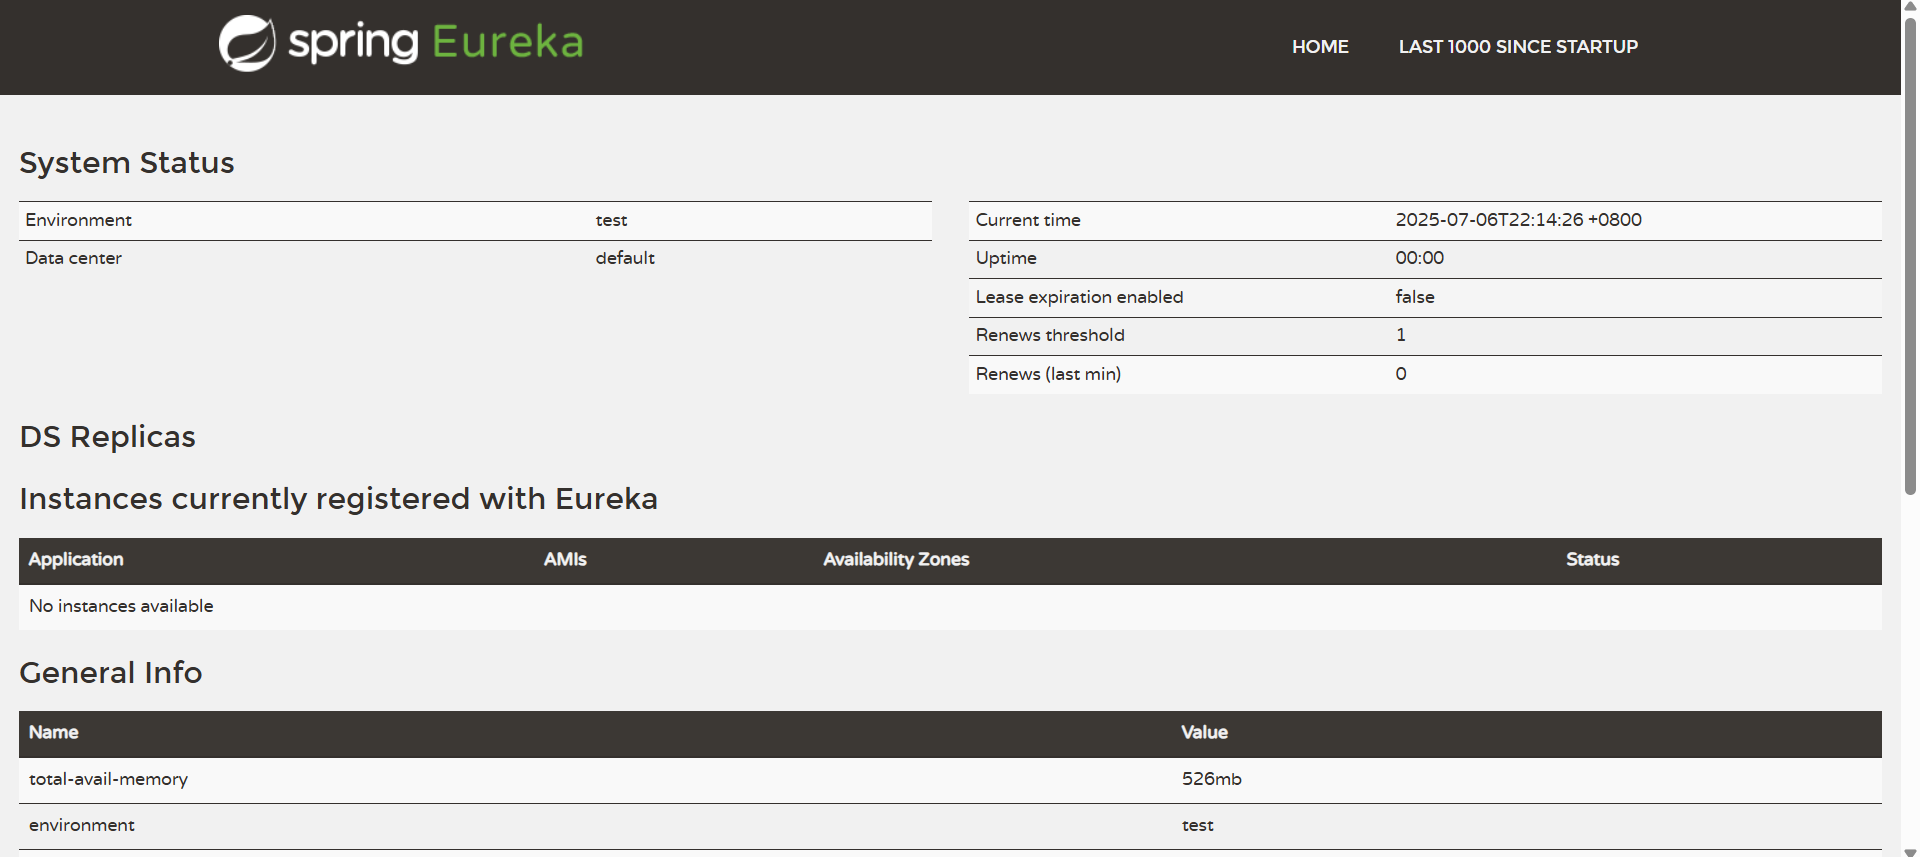This screenshot has height=857, width=1920.
Task: Click the Current time label
Action: point(1028,220)
